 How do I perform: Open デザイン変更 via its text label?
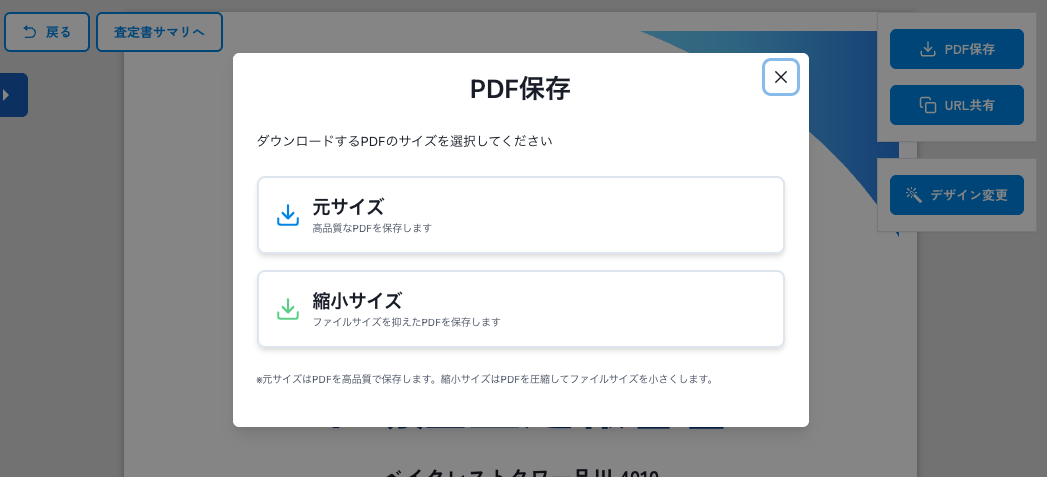point(968,195)
